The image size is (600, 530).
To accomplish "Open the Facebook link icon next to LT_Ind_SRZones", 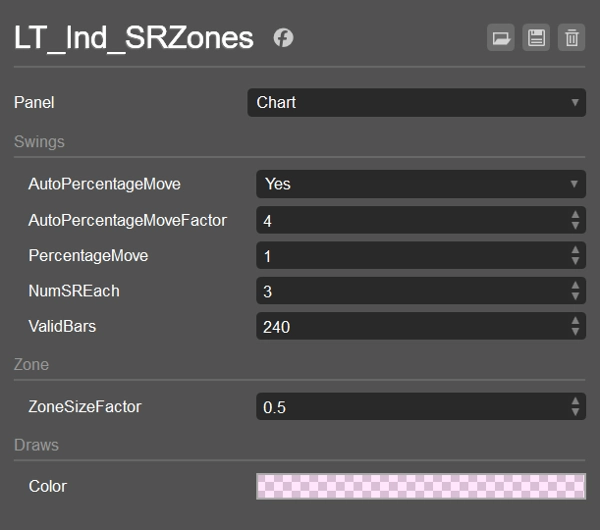I will tap(283, 38).
